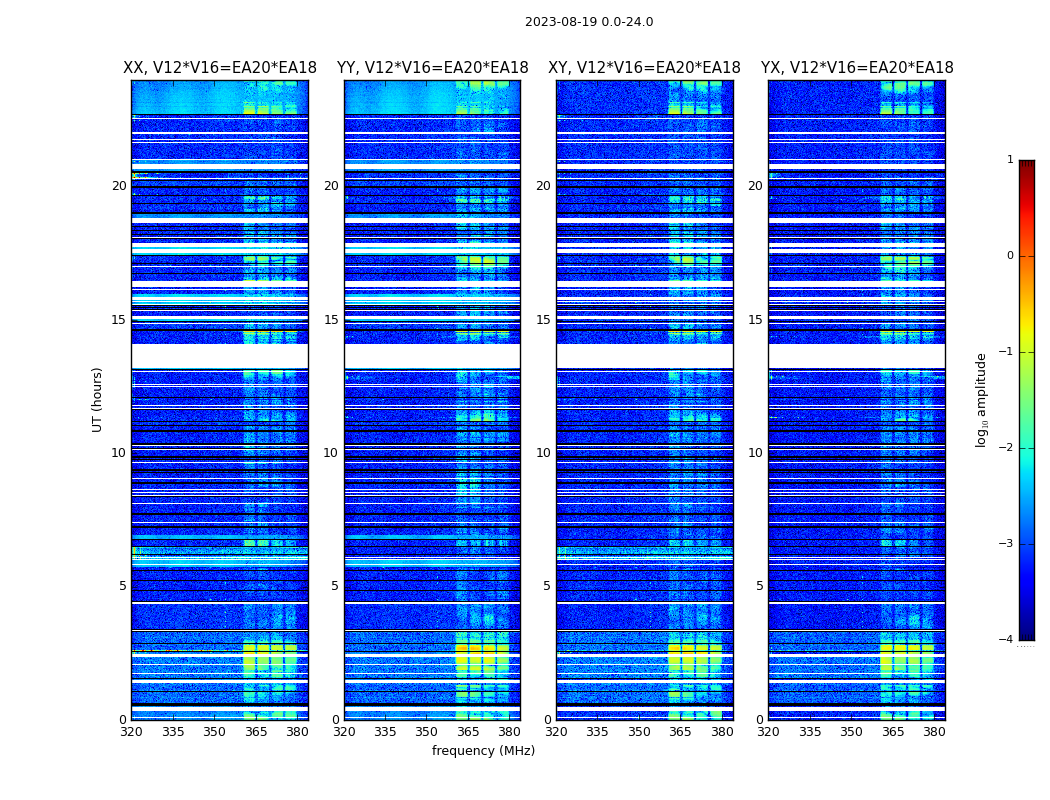Image resolution: width=1050 pixels, height=800 pixels.
Task: Click the 20 hour tick on XX panel
Action: (x=119, y=186)
